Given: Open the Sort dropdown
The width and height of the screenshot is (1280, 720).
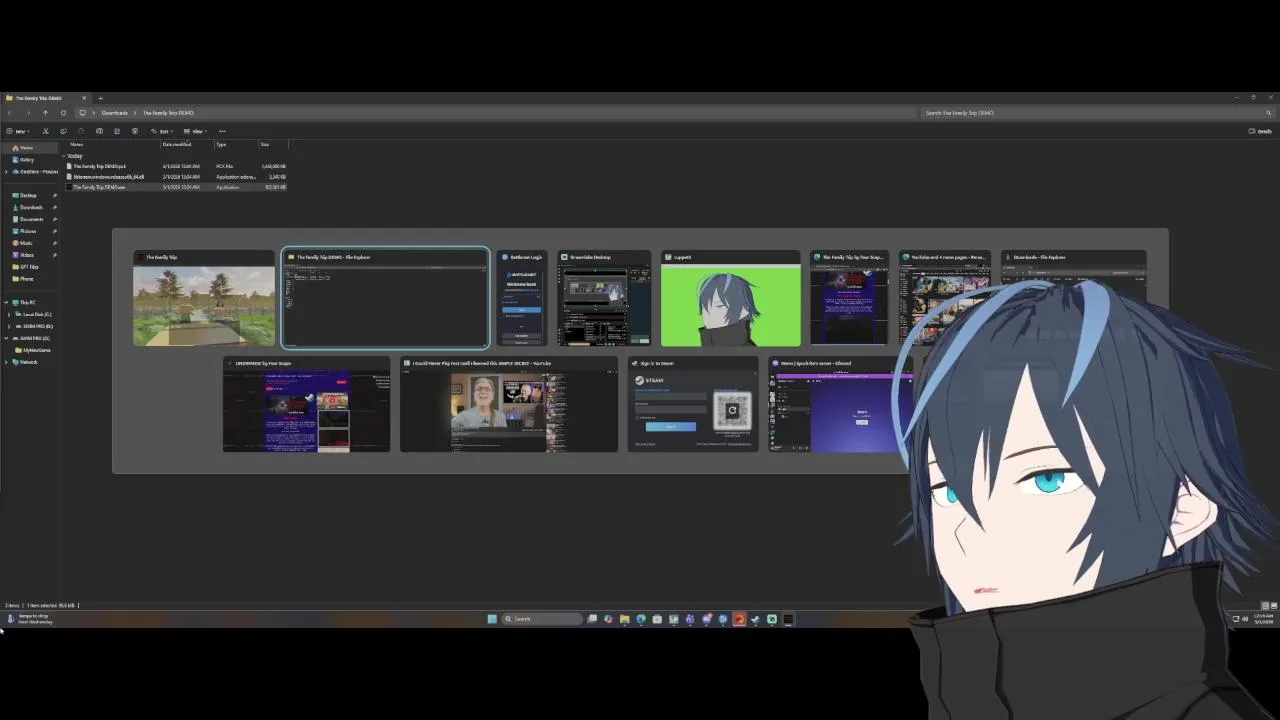Looking at the screenshot, I should point(162,131).
